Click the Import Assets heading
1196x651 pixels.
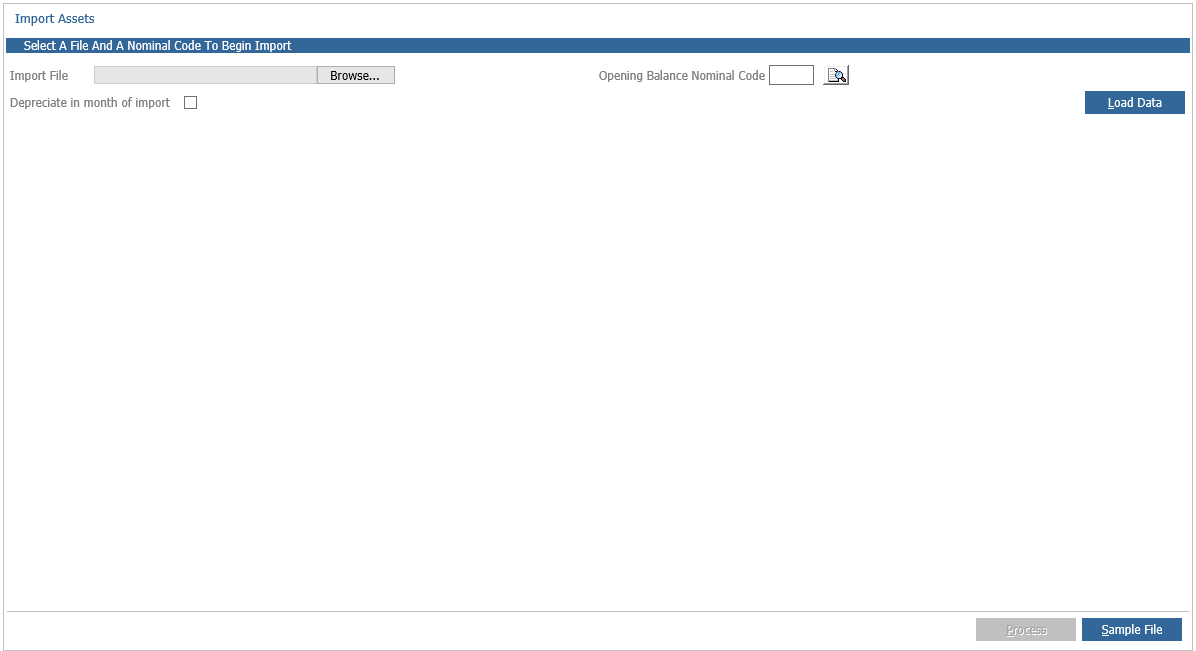54,18
